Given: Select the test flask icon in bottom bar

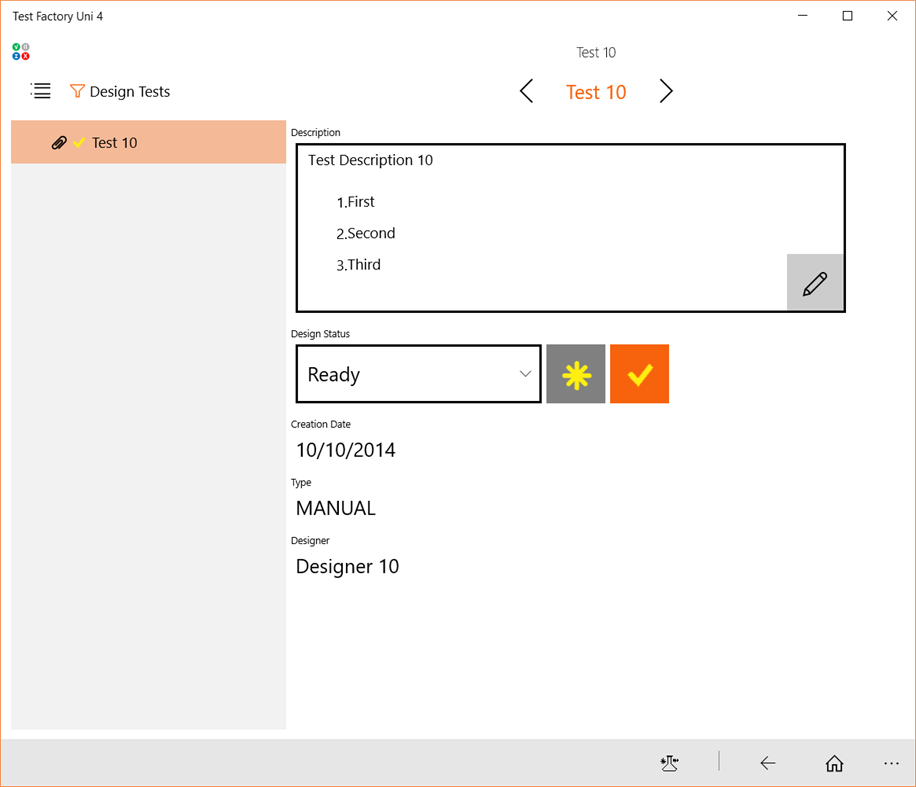Looking at the screenshot, I should point(669,763).
